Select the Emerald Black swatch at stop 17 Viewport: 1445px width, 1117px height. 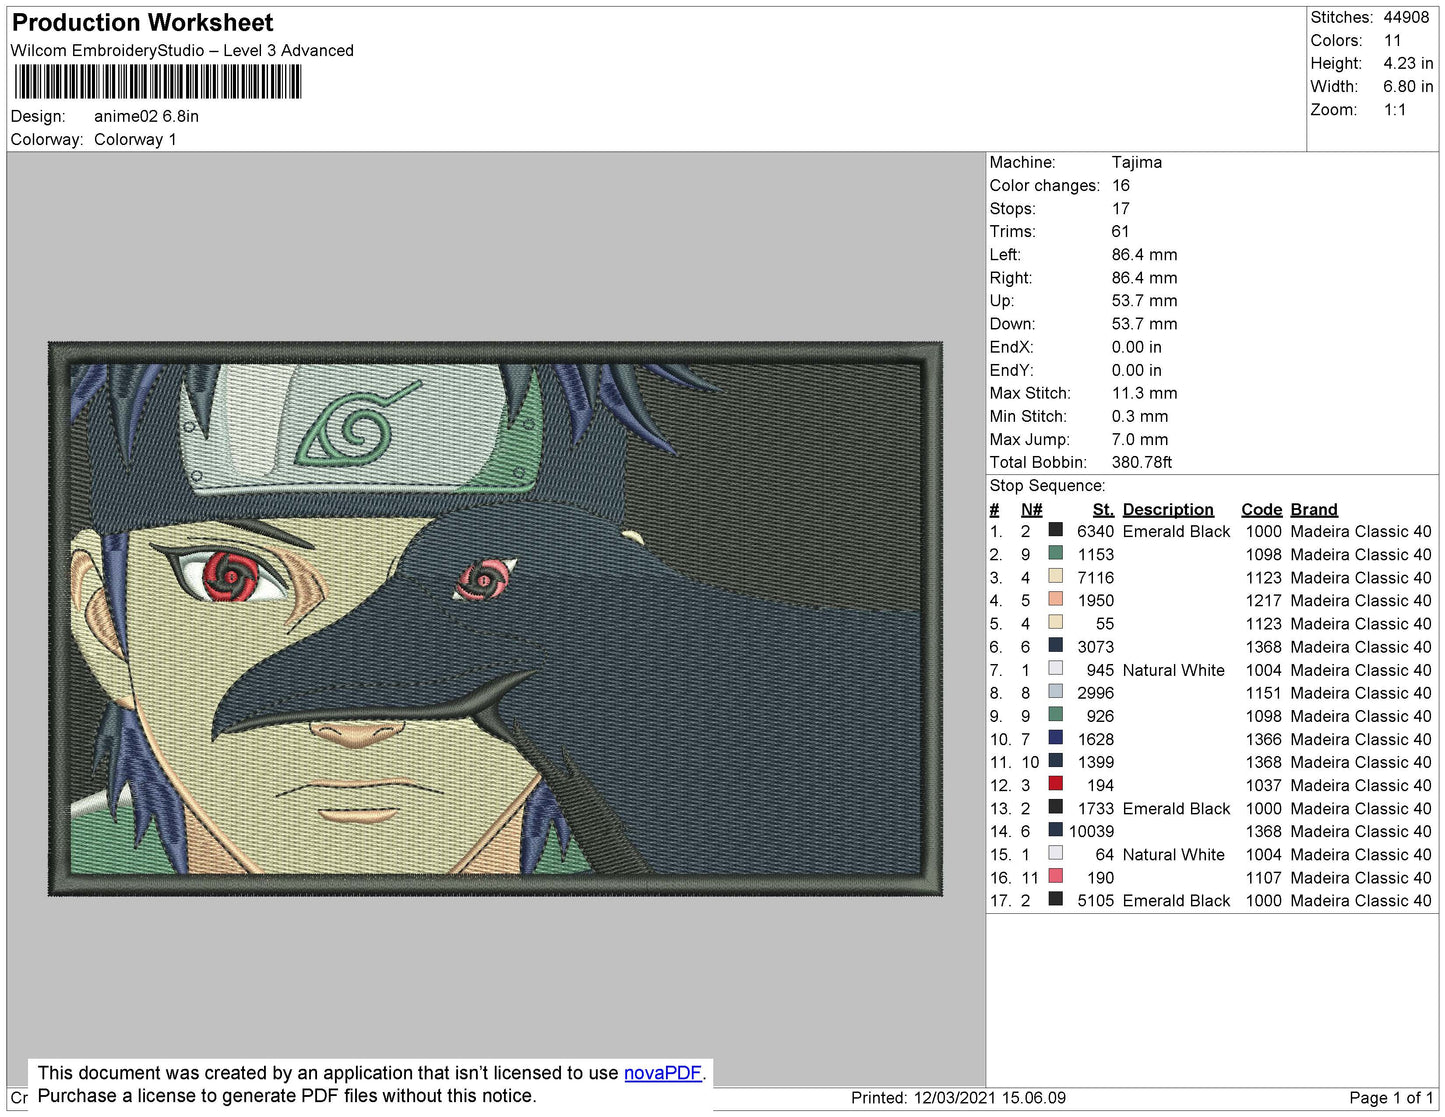click(1056, 900)
